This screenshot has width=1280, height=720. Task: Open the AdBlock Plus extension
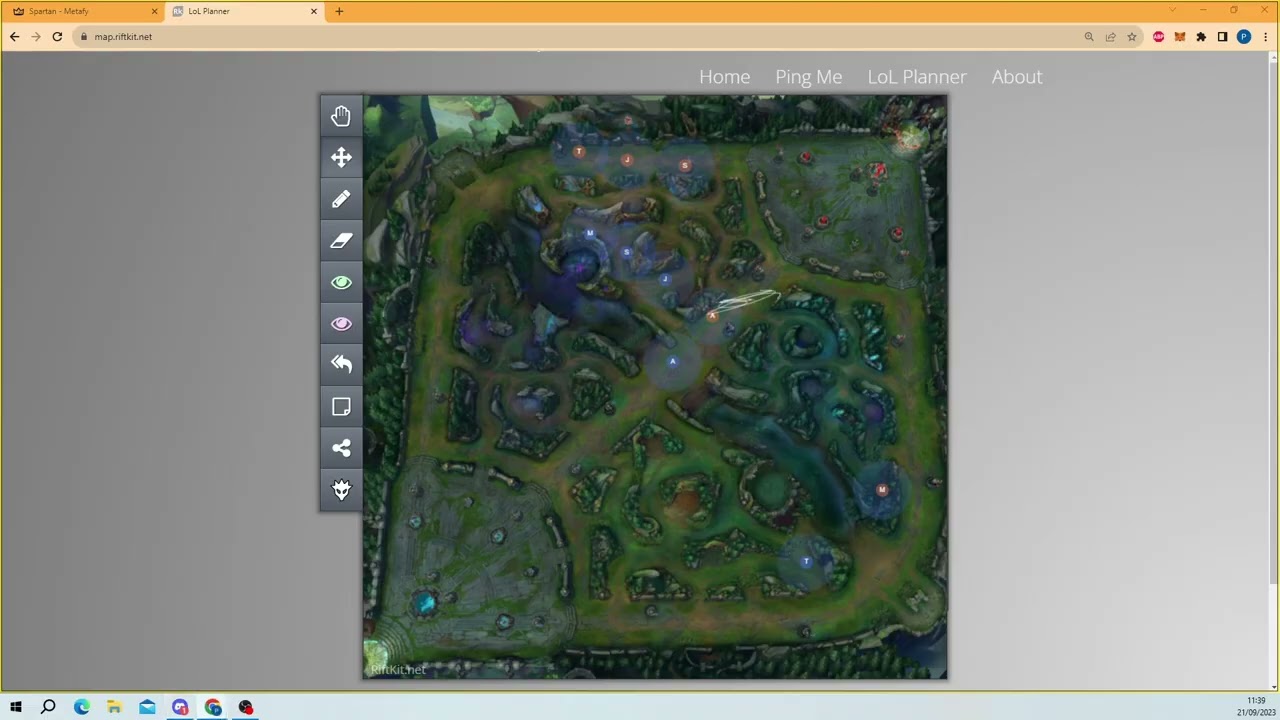[1158, 37]
